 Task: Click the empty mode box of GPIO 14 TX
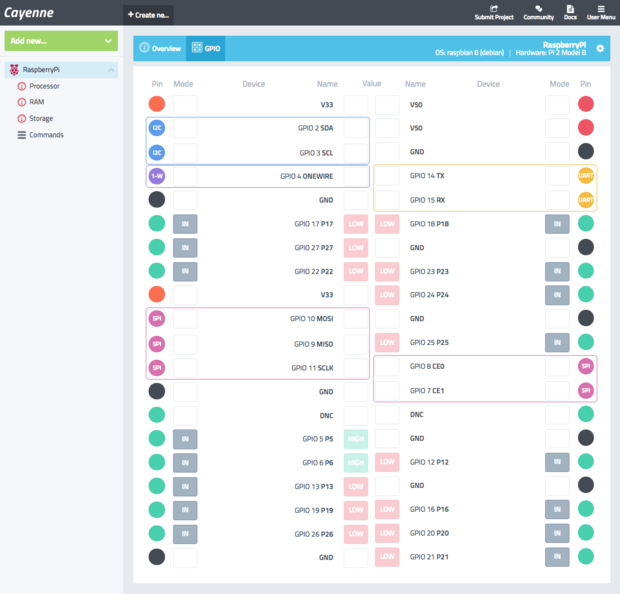[557, 176]
